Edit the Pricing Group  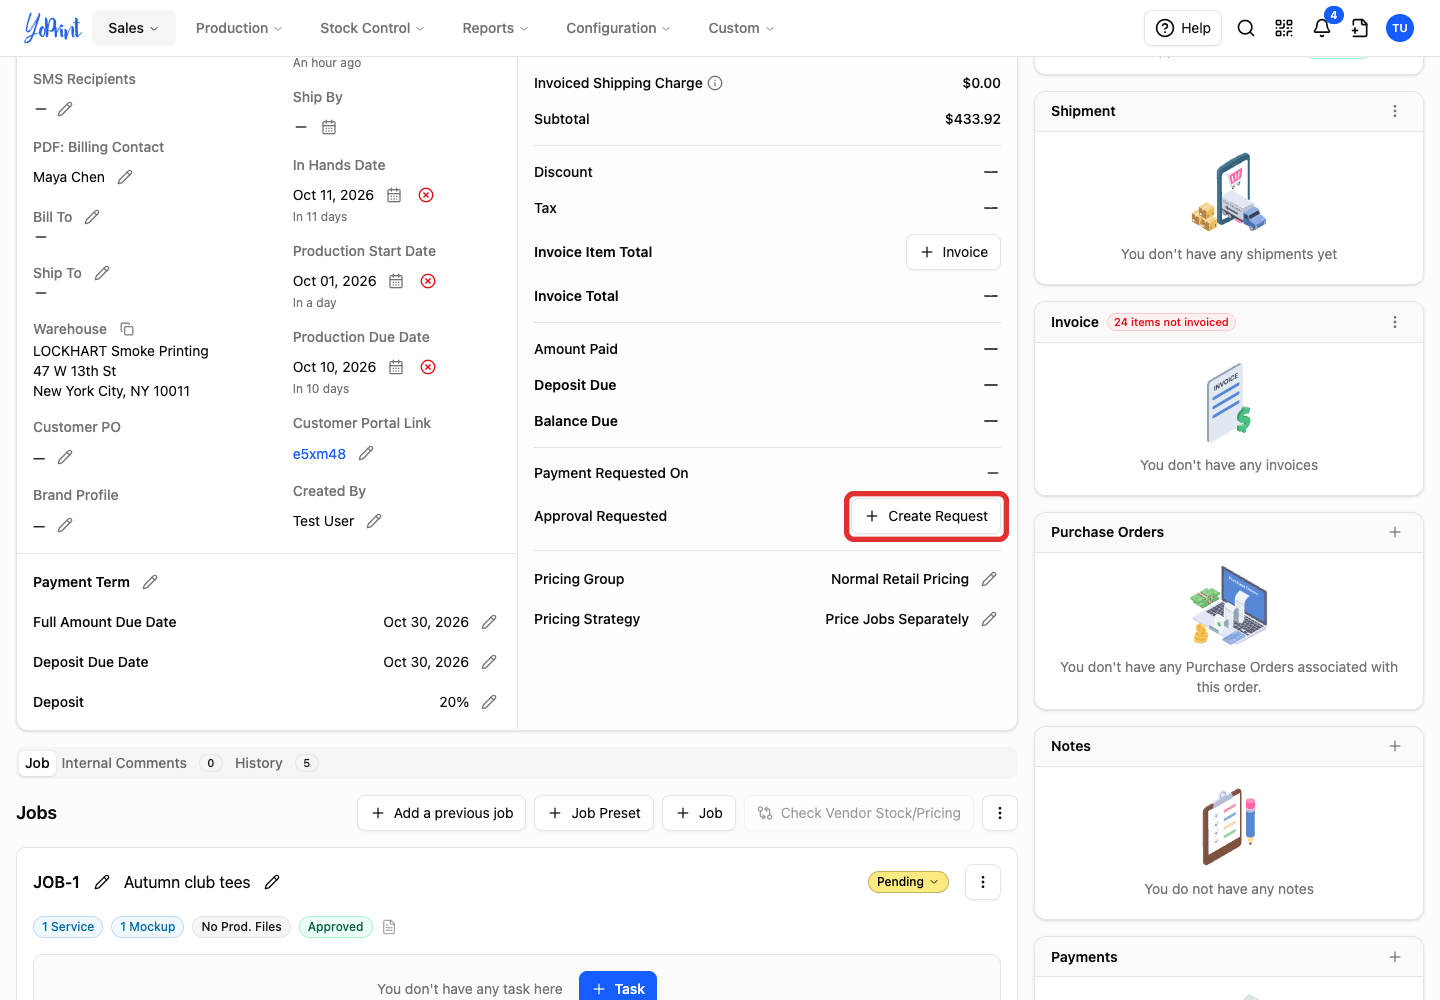[989, 579]
